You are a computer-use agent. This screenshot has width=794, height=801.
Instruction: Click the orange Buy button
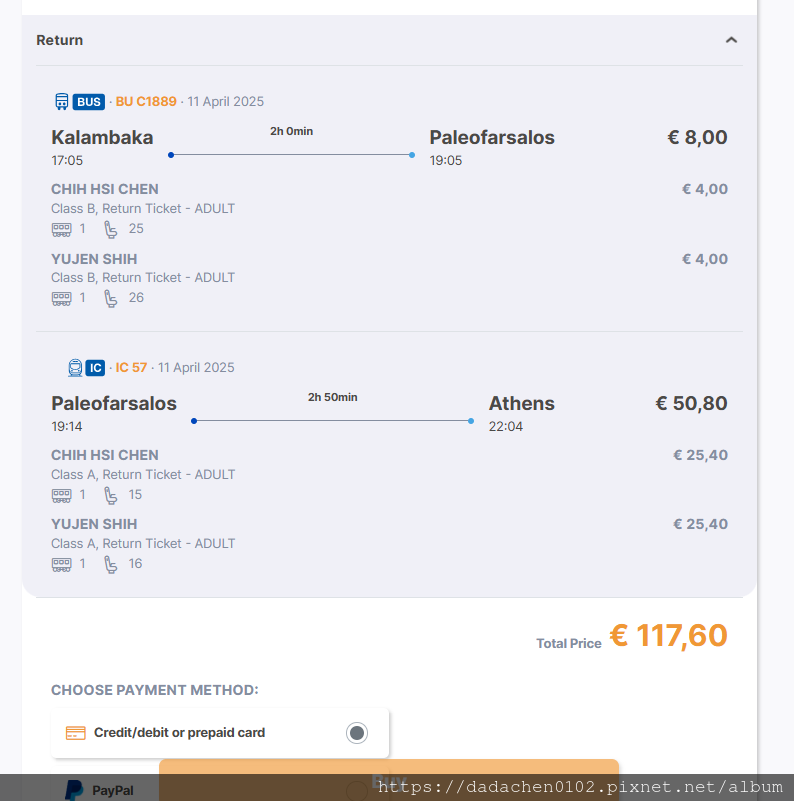[389, 780]
